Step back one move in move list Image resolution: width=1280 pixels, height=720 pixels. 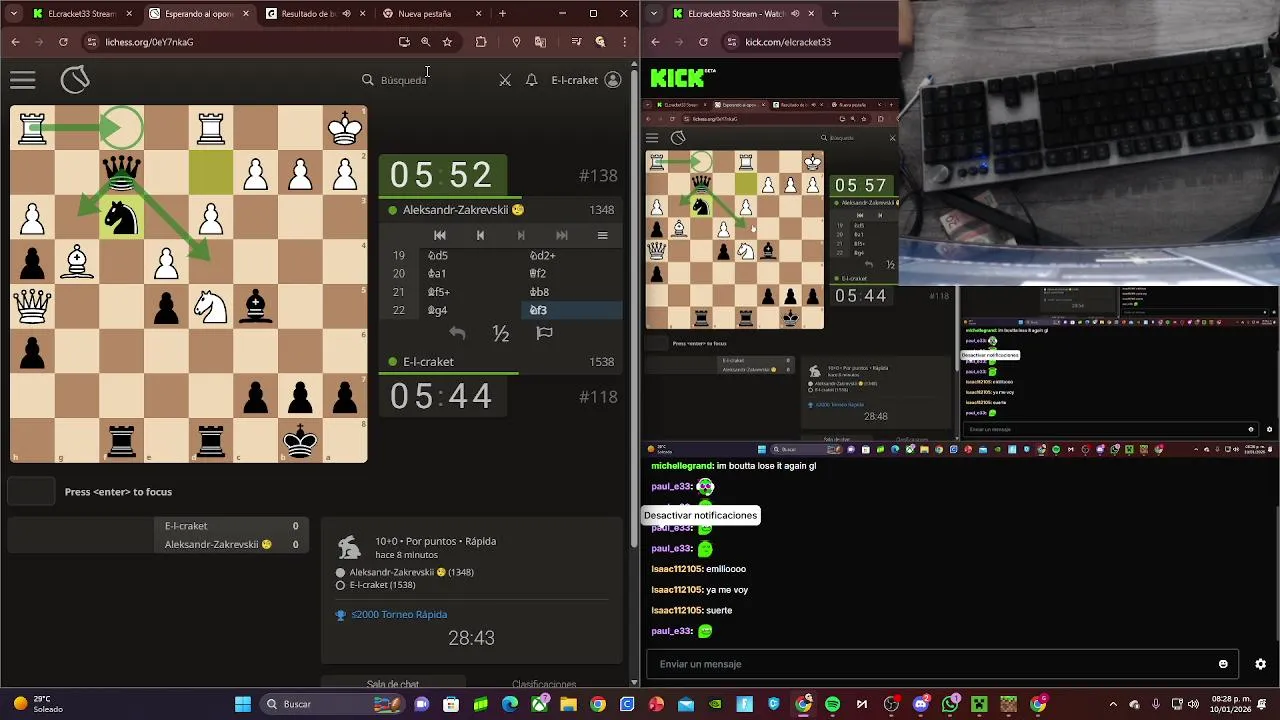(480, 235)
